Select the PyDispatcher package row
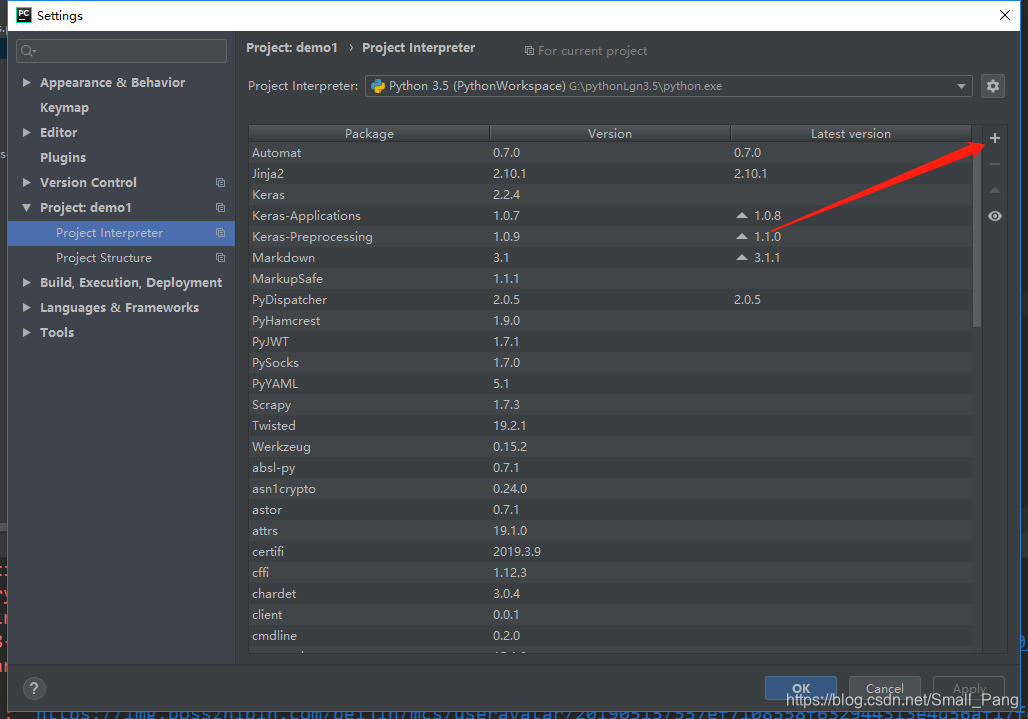The height and width of the screenshot is (719, 1028). 610,300
